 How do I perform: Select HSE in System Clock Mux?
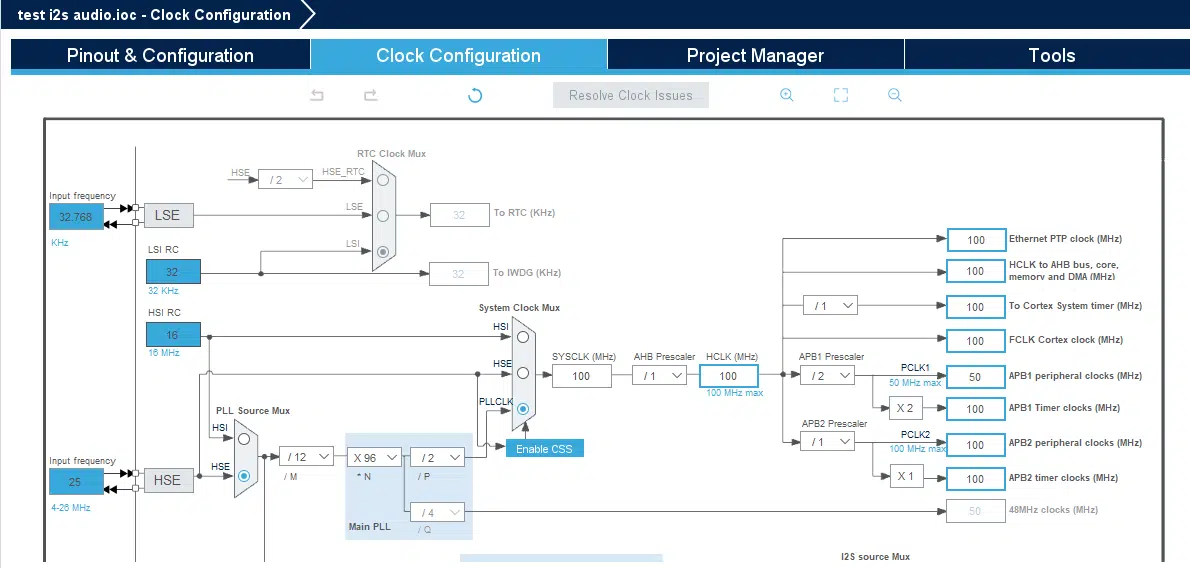point(523,373)
